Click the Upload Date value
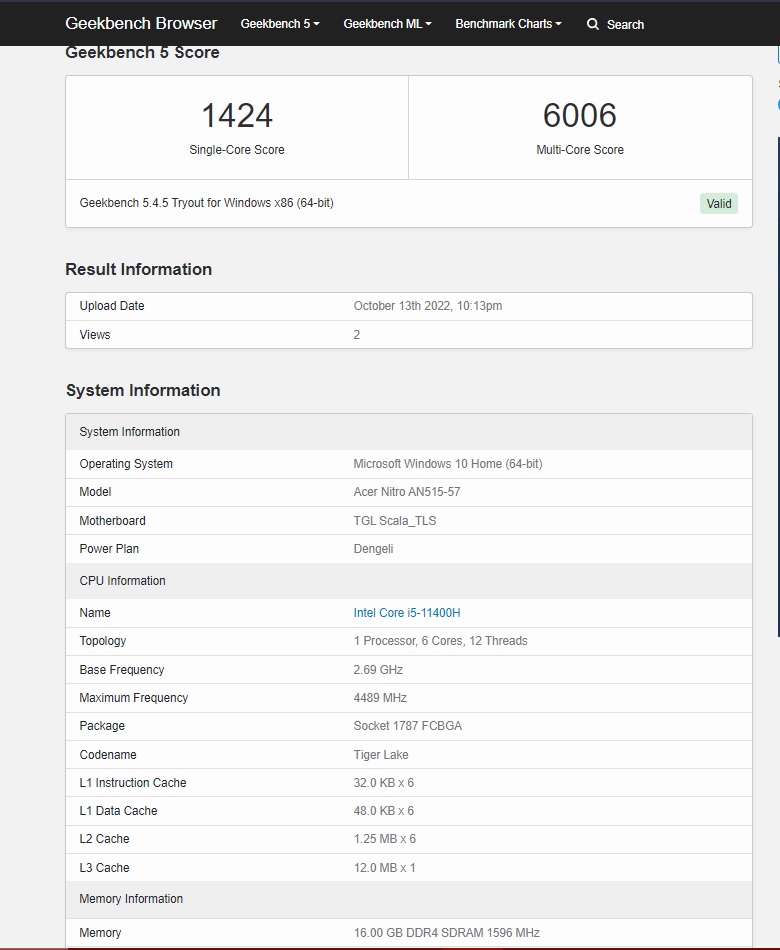Viewport: 780px width, 950px height. pos(428,306)
